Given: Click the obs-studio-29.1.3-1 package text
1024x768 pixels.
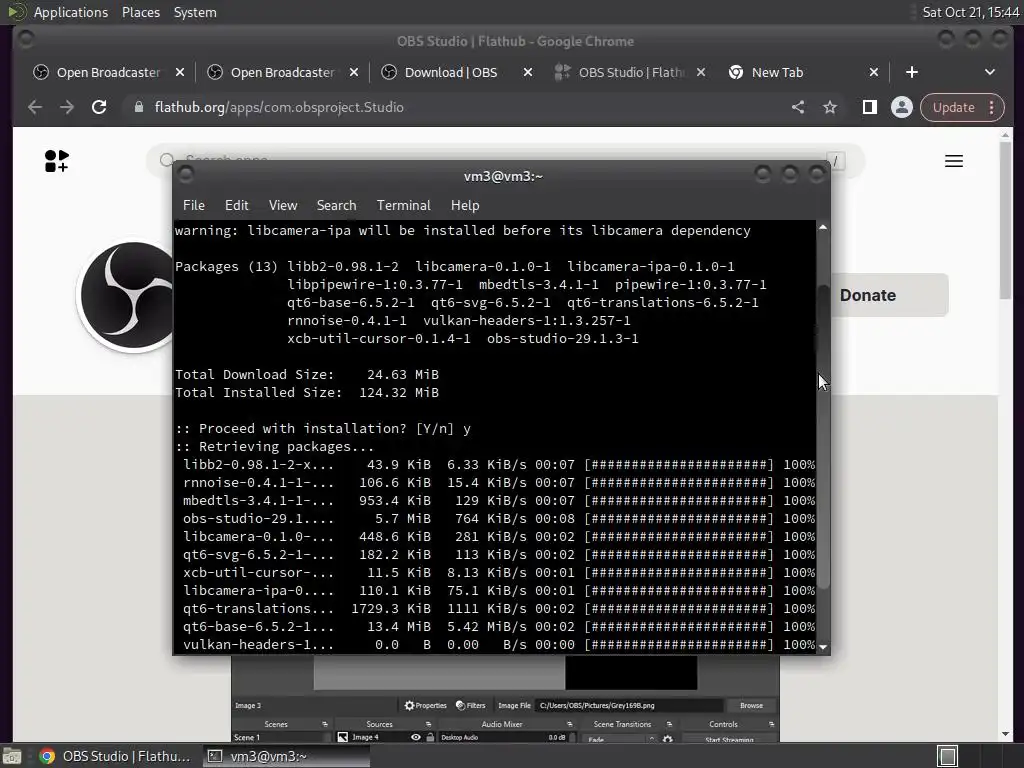Looking at the screenshot, I should tap(562, 338).
